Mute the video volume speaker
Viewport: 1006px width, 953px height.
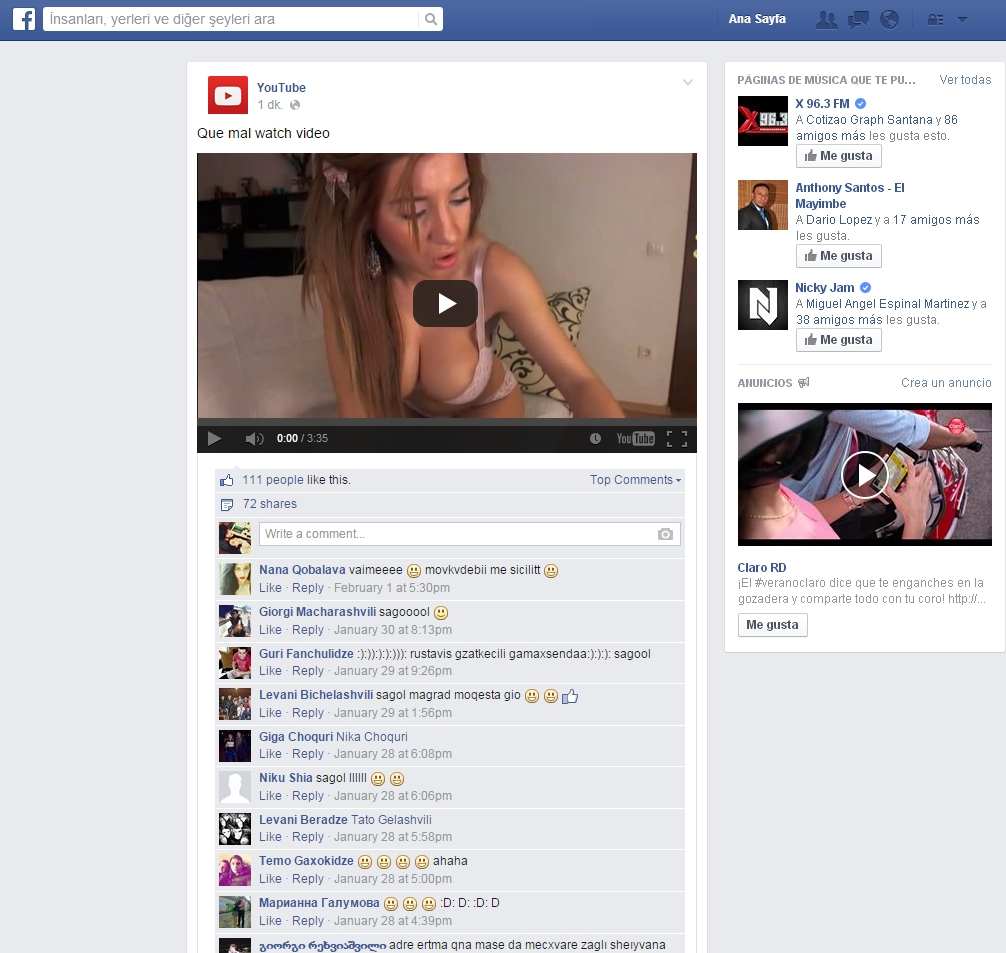click(x=254, y=438)
